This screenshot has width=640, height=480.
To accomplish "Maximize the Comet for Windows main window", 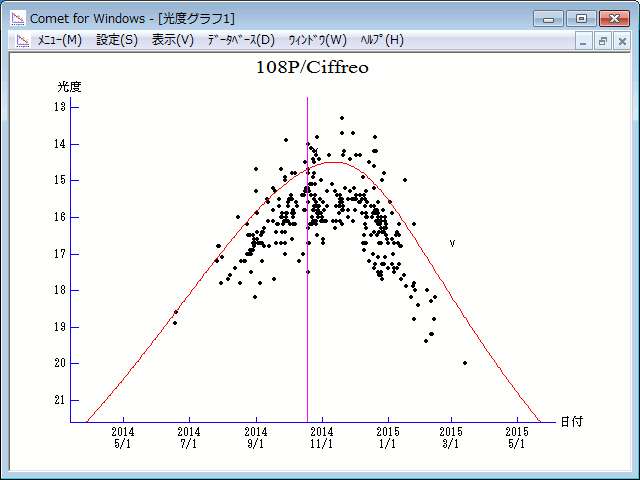I will (579, 18).
